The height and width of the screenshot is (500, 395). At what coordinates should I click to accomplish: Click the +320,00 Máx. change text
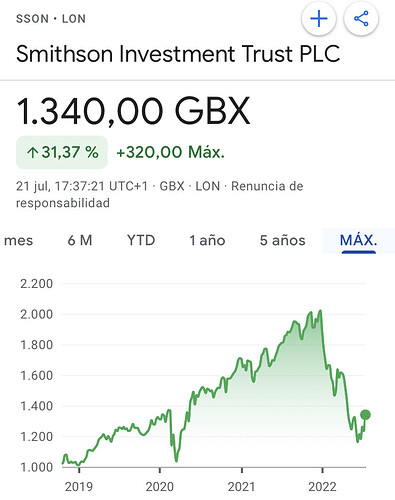(x=170, y=152)
